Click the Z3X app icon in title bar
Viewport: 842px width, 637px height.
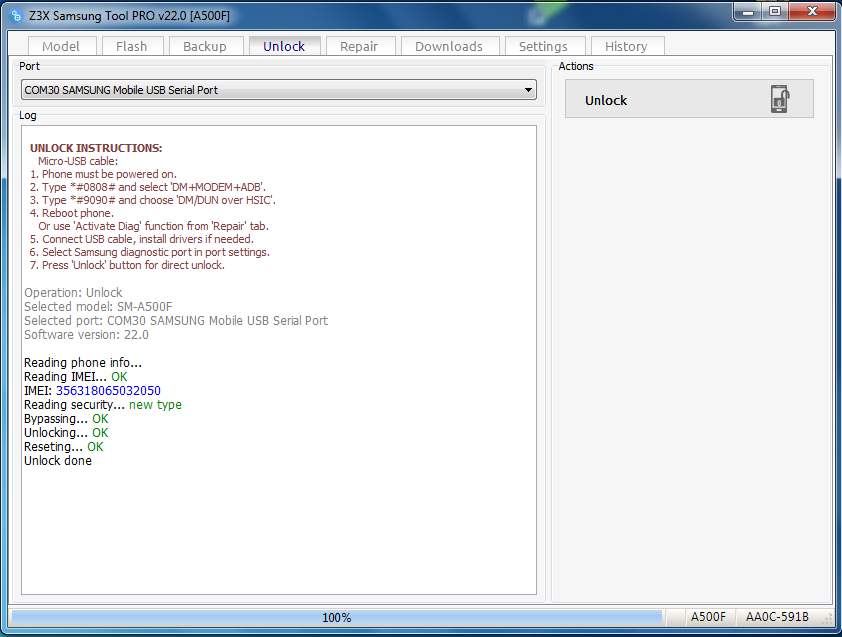click(16, 16)
